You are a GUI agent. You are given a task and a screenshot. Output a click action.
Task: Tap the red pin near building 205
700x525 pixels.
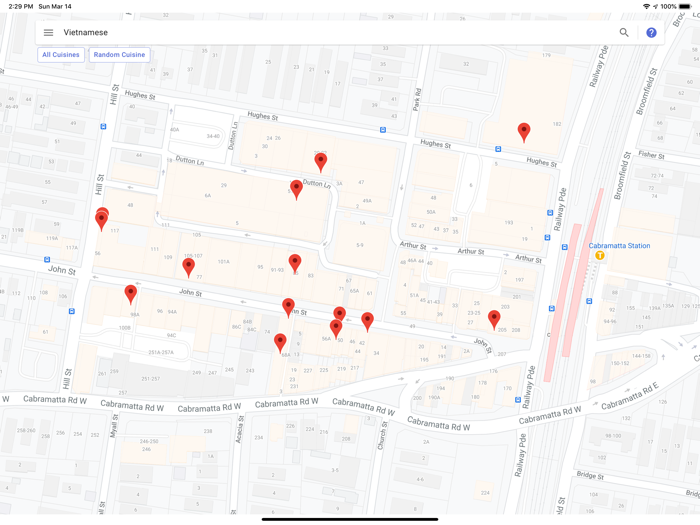(x=494, y=320)
